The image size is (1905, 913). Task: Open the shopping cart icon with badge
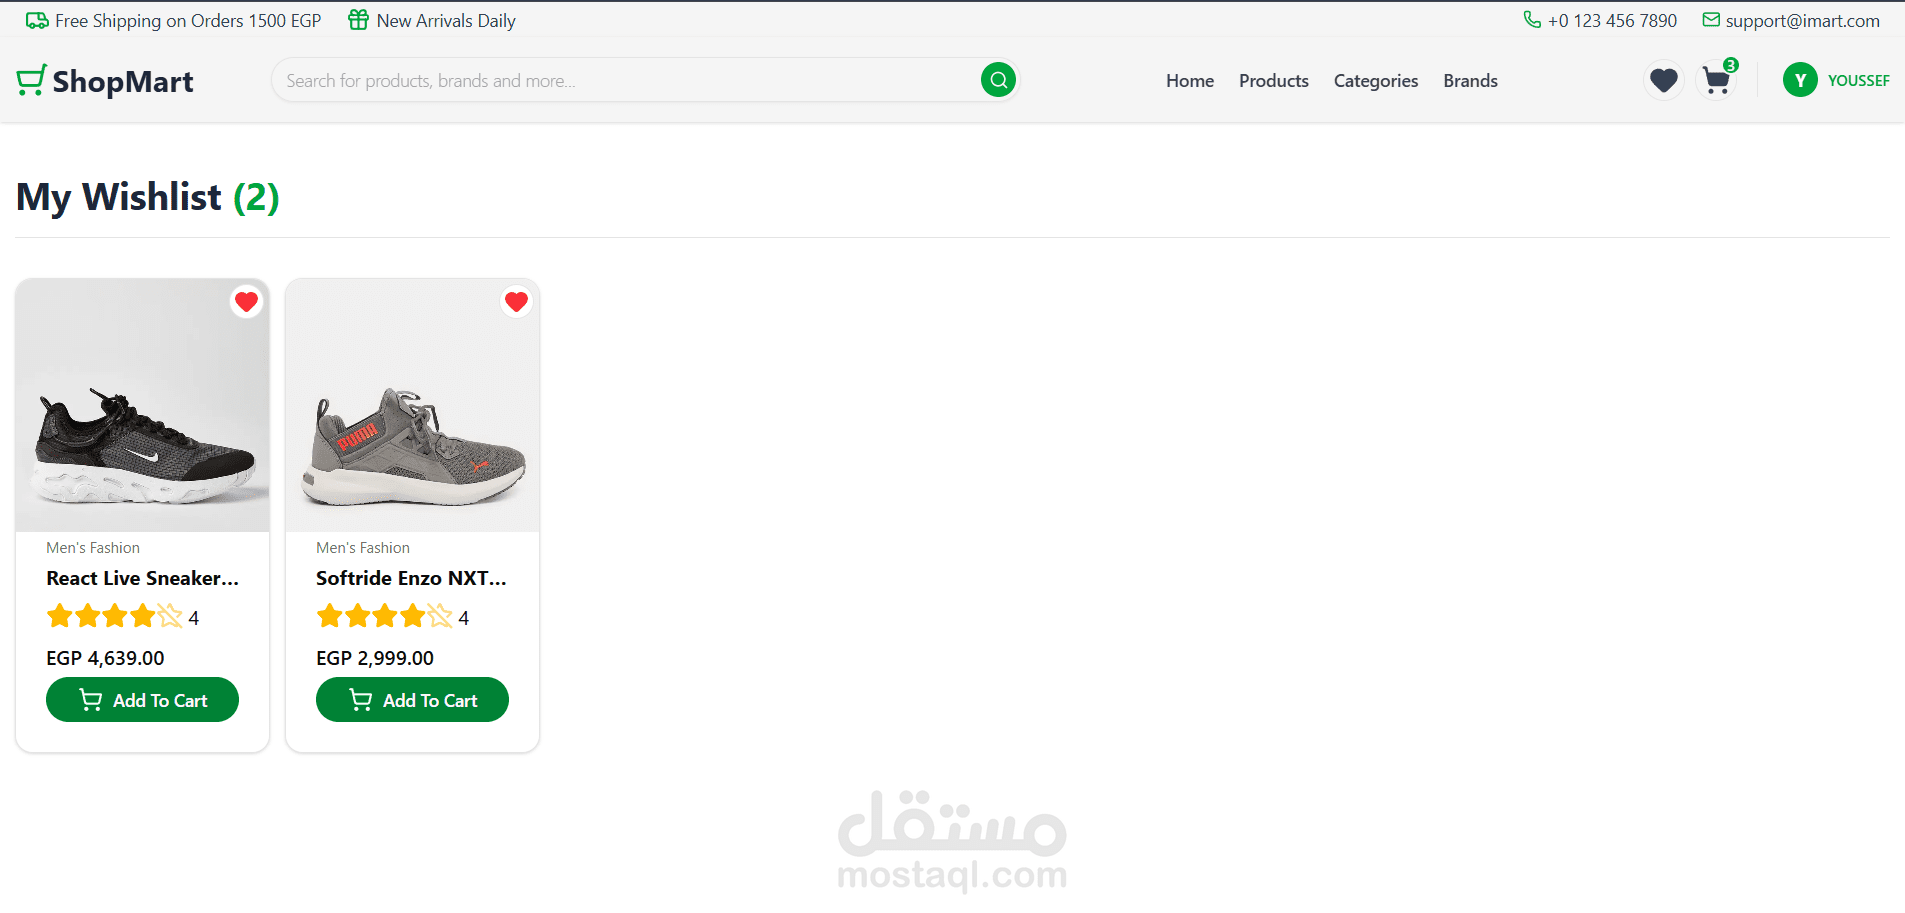[1718, 79]
